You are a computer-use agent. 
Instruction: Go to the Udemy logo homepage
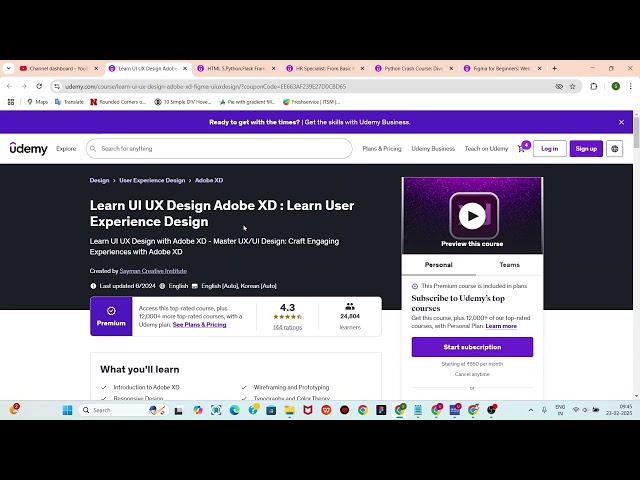coord(29,149)
